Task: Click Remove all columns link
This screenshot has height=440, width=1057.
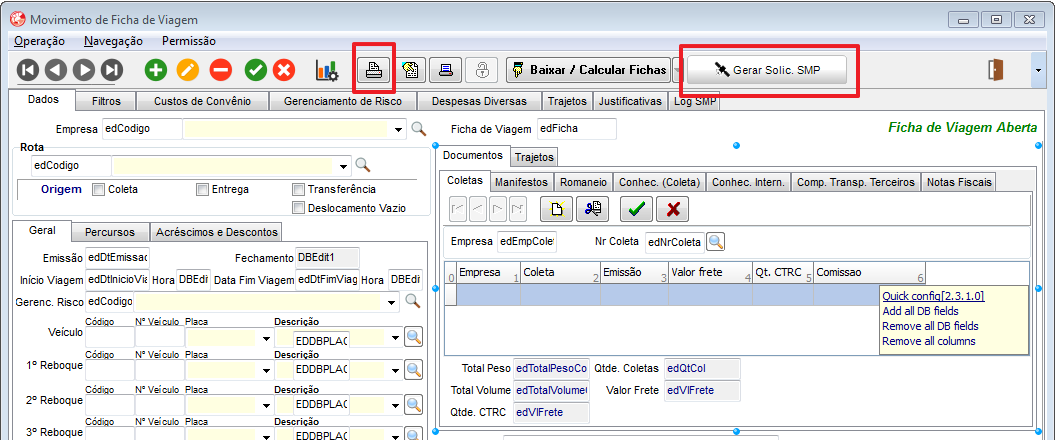Action: click(929, 341)
